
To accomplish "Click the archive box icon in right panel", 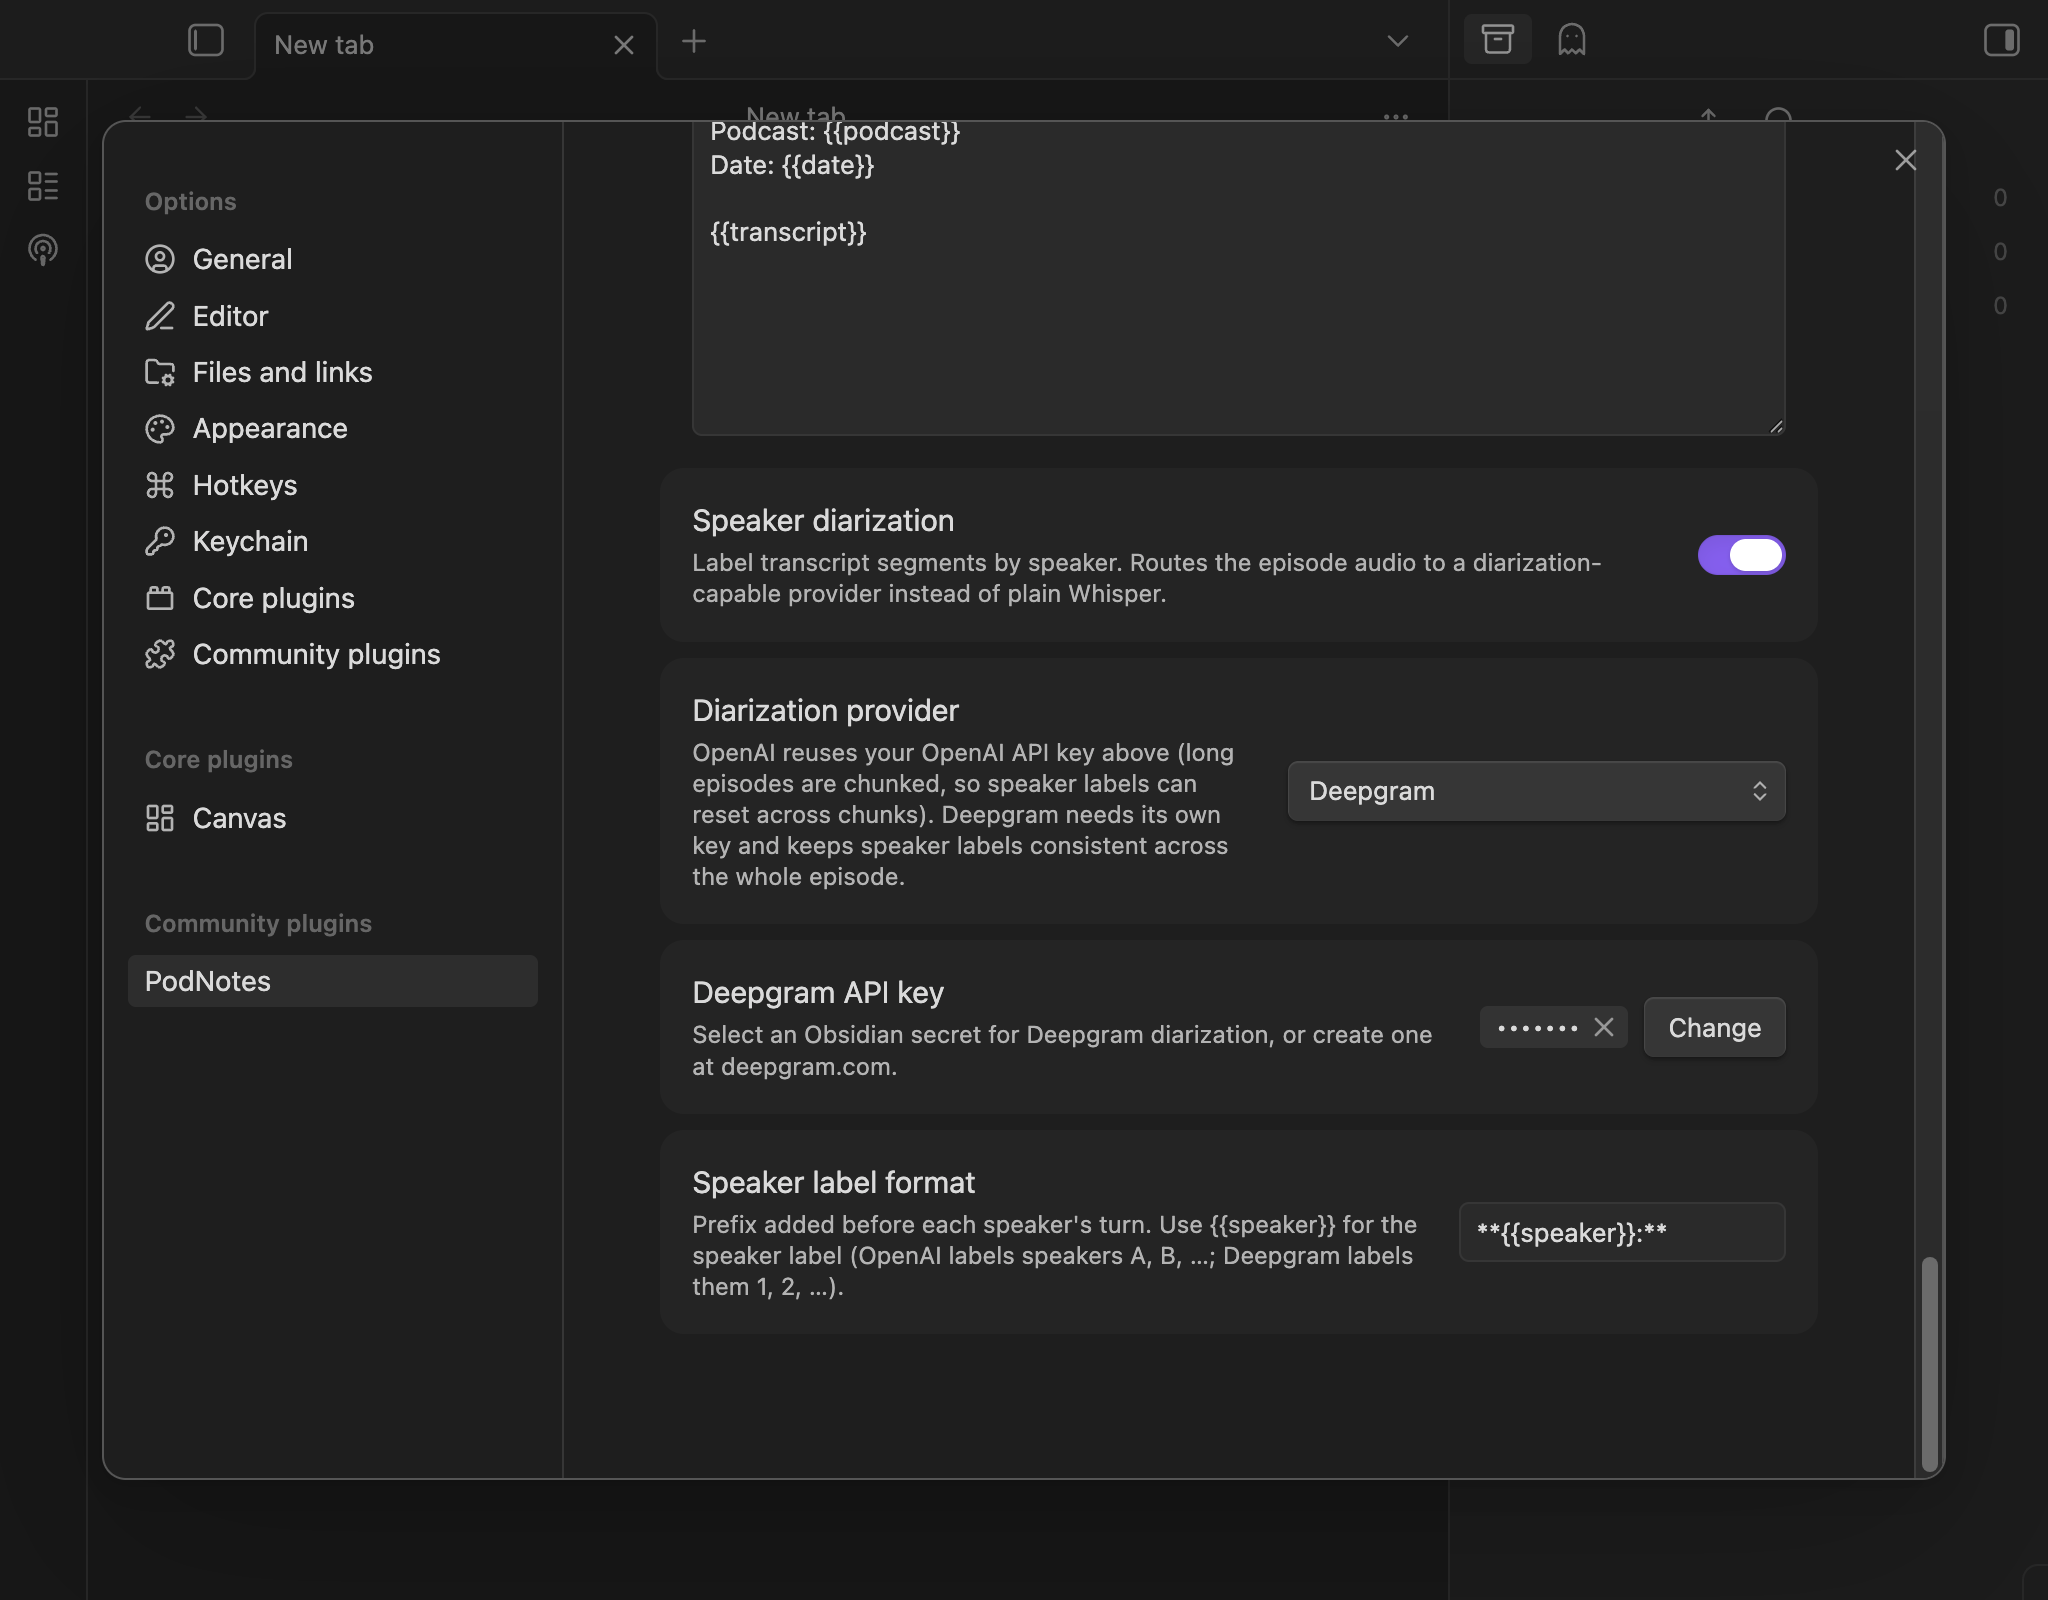I will 1497,40.
